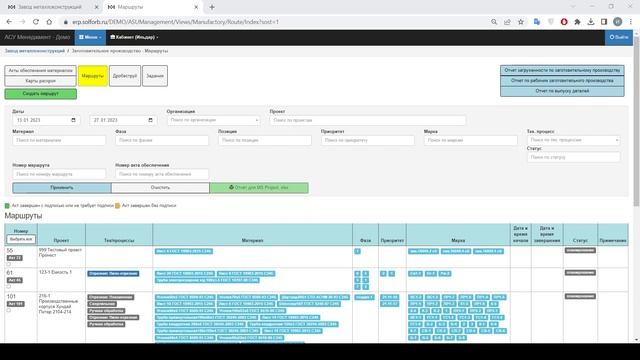The image size is (640, 360).
Task: Open Акты обеспечения материалом section
Action: click(40, 71)
